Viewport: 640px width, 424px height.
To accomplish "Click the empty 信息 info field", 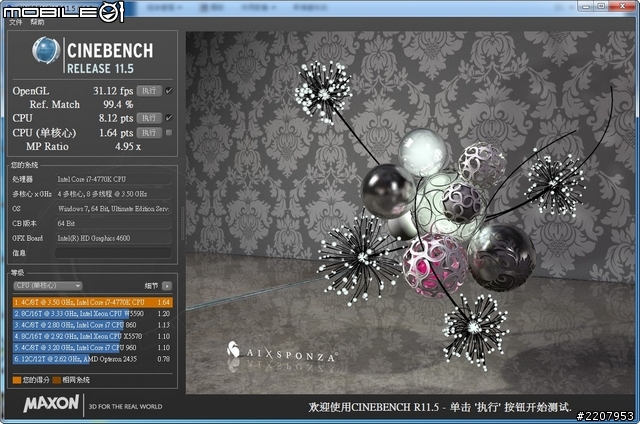I will [113, 253].
